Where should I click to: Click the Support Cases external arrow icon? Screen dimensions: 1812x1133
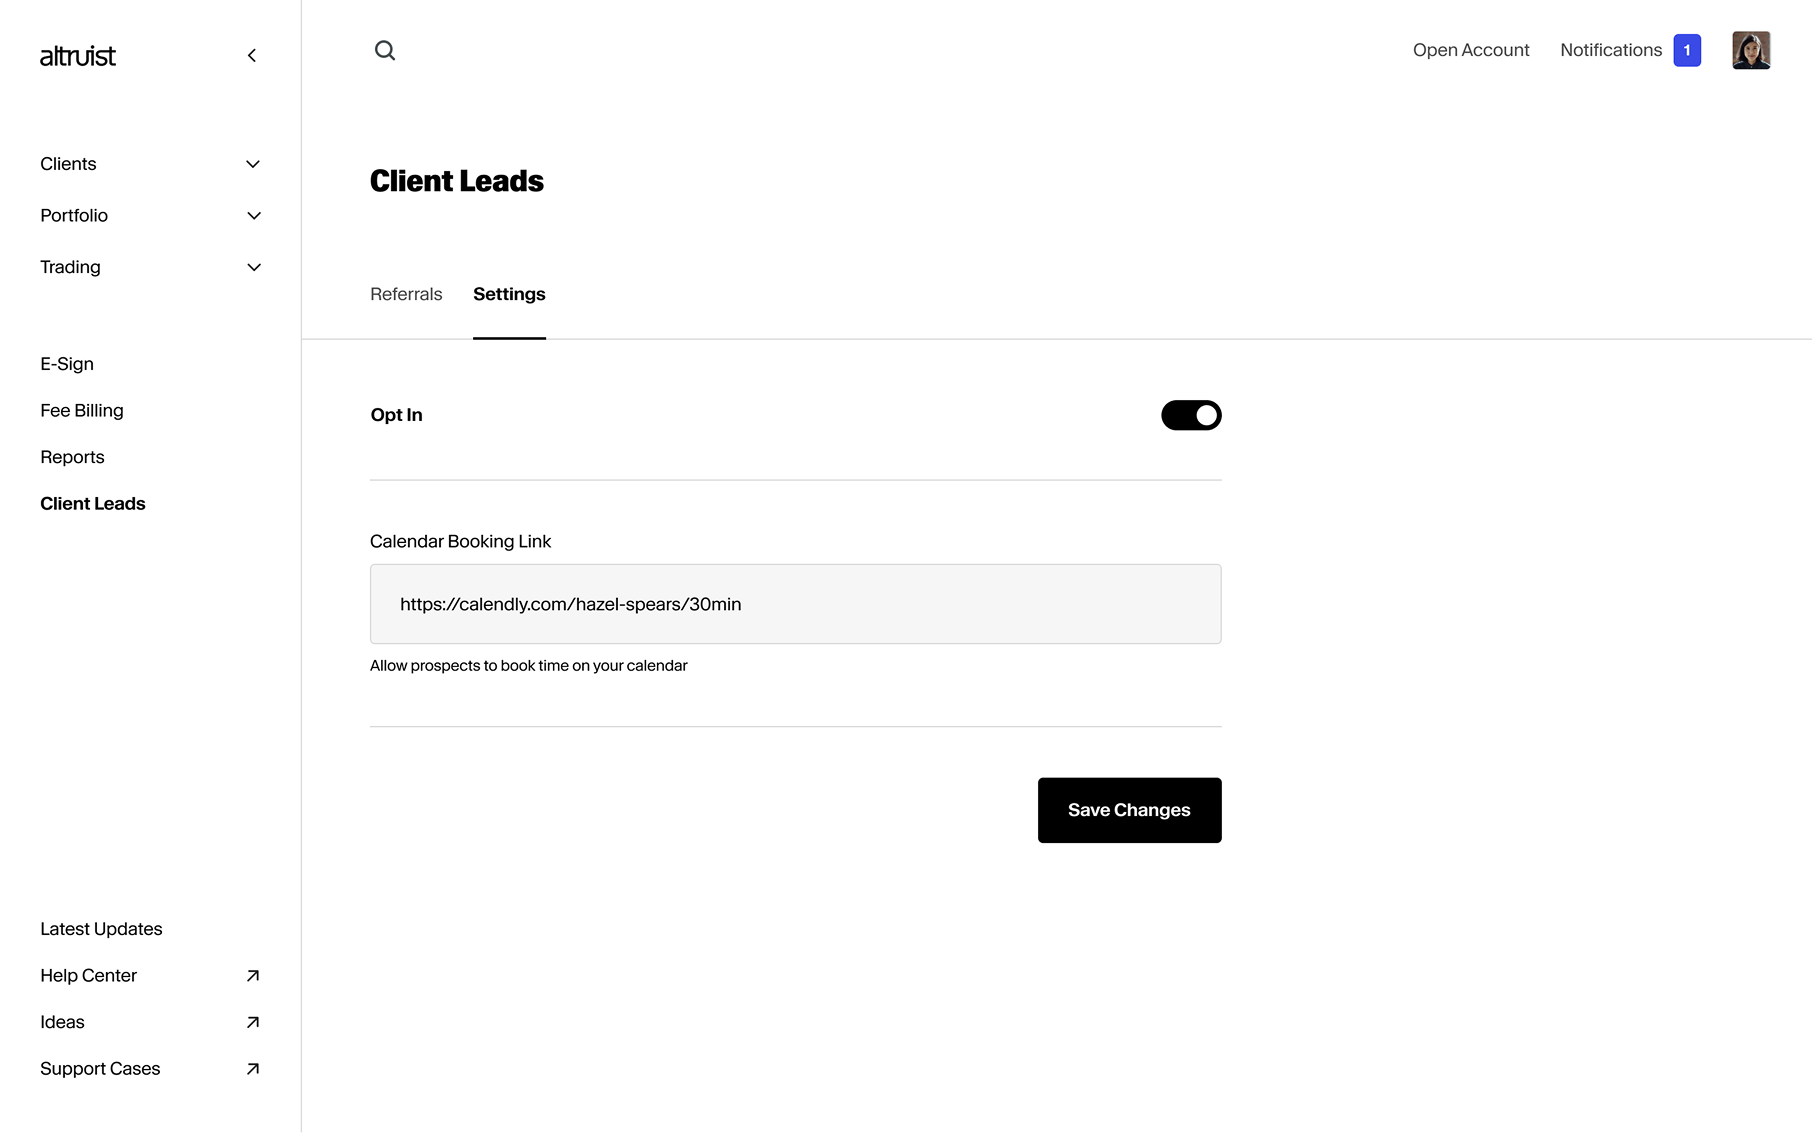[x=253, y=1069]
